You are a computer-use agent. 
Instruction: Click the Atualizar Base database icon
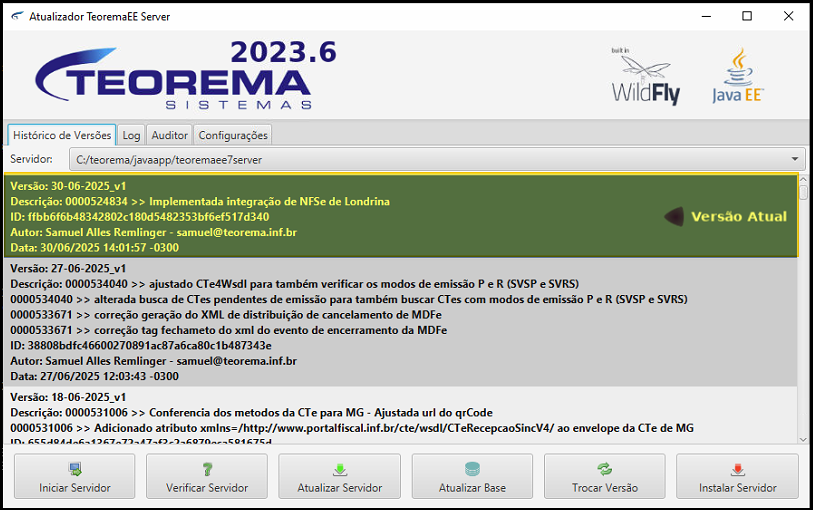[x=472, y=470]
